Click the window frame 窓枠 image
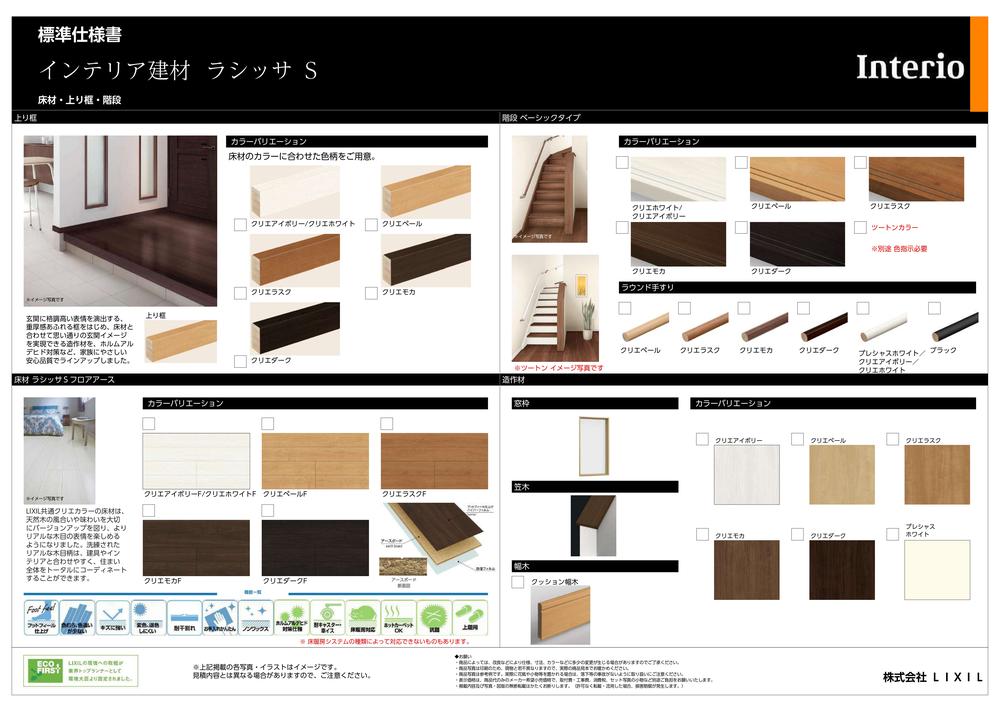1000x707 pixels. click(594, 446)
